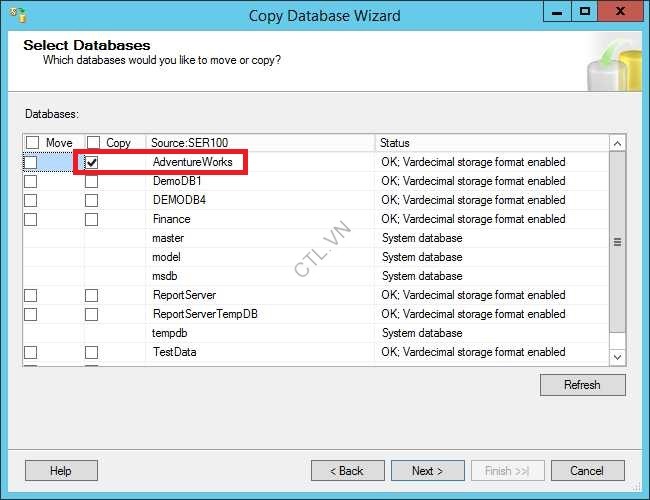Tick the Move checkbox for Finance
This screenshot has width=650, height=500.
click(x=31, y=219)
